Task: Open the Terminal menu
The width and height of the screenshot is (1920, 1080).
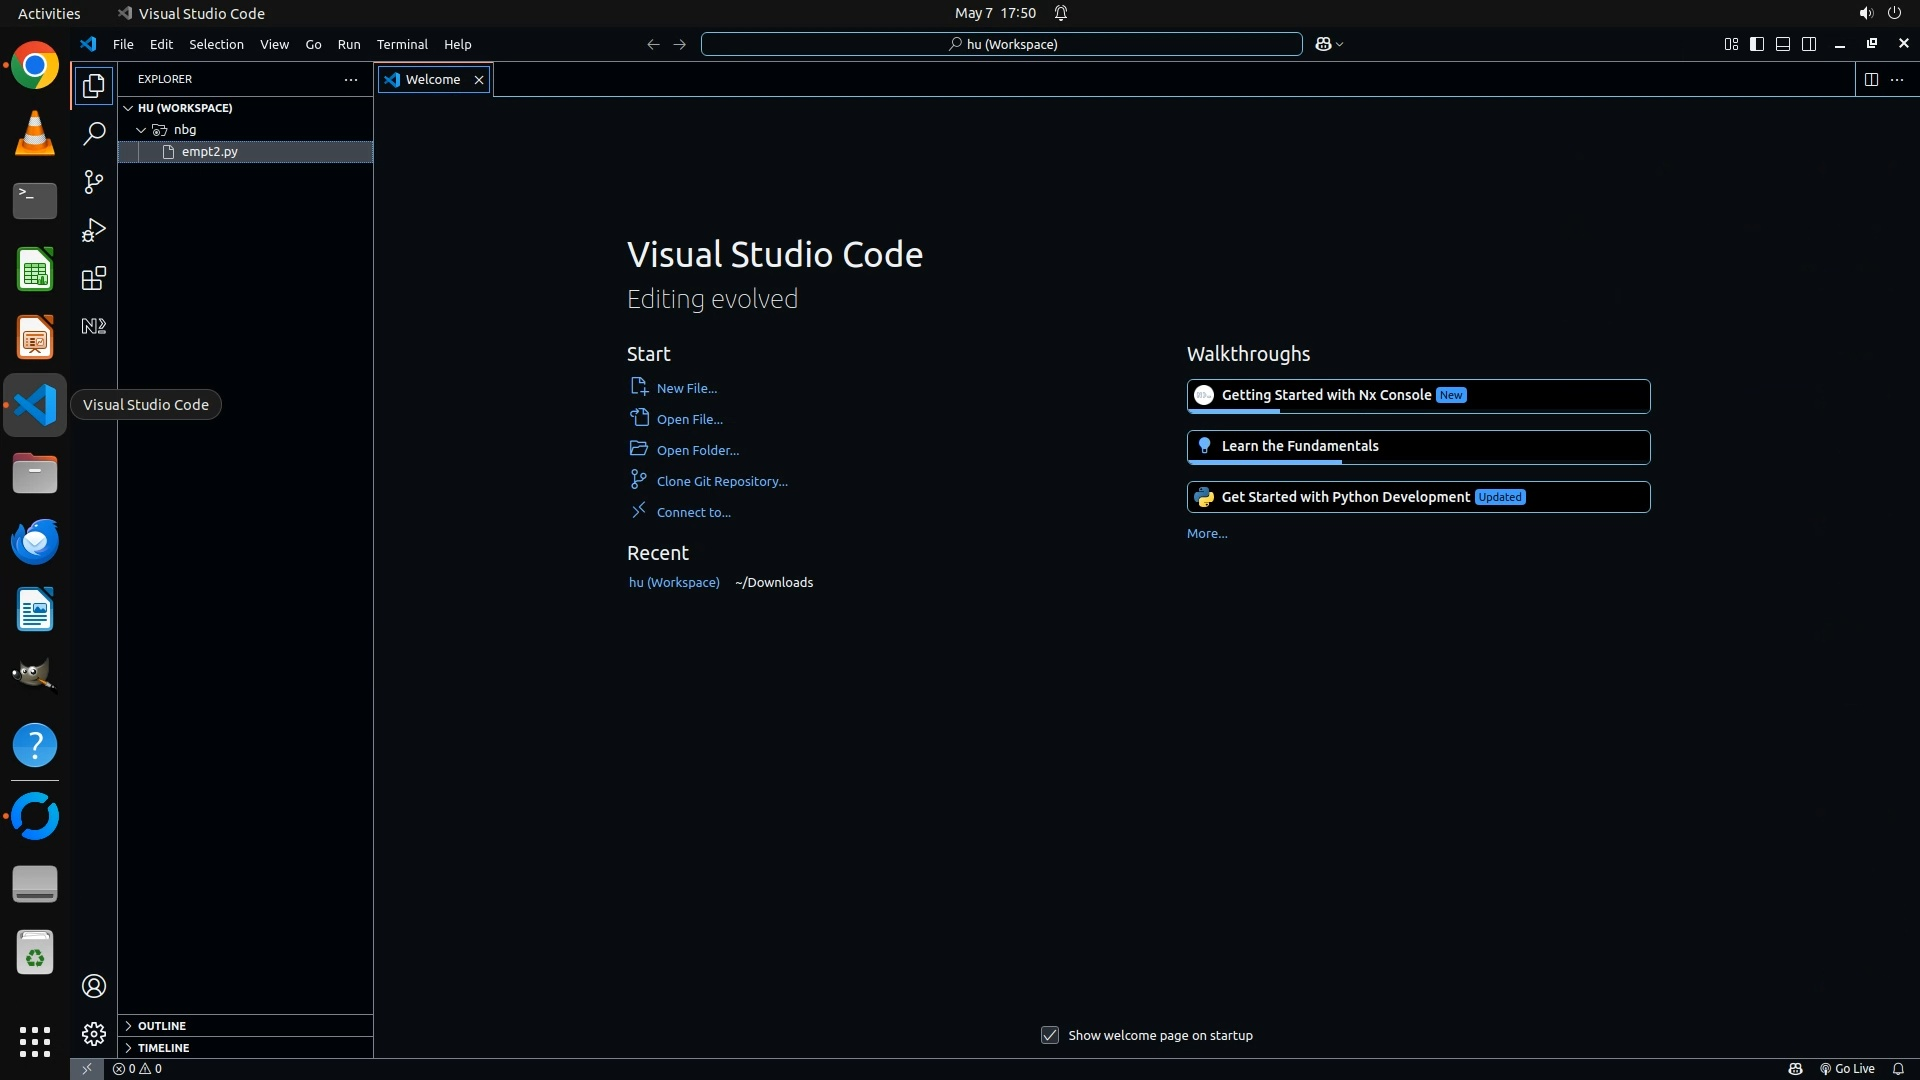Action: pyautogui.click(x=401, y=44)
